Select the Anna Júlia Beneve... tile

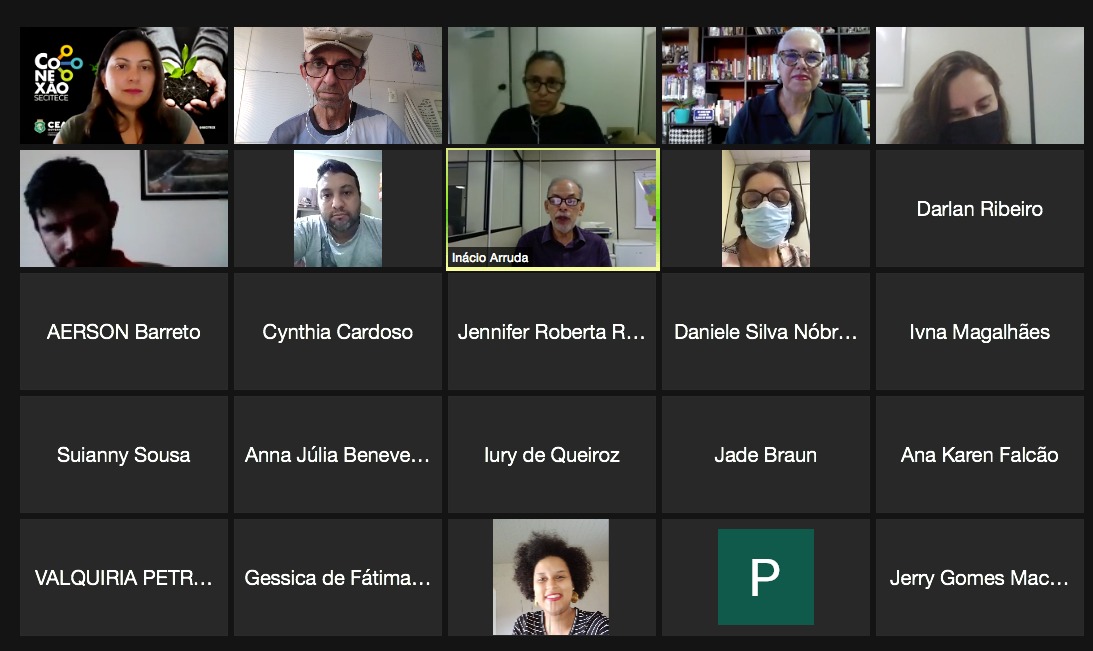pos(338,454)
